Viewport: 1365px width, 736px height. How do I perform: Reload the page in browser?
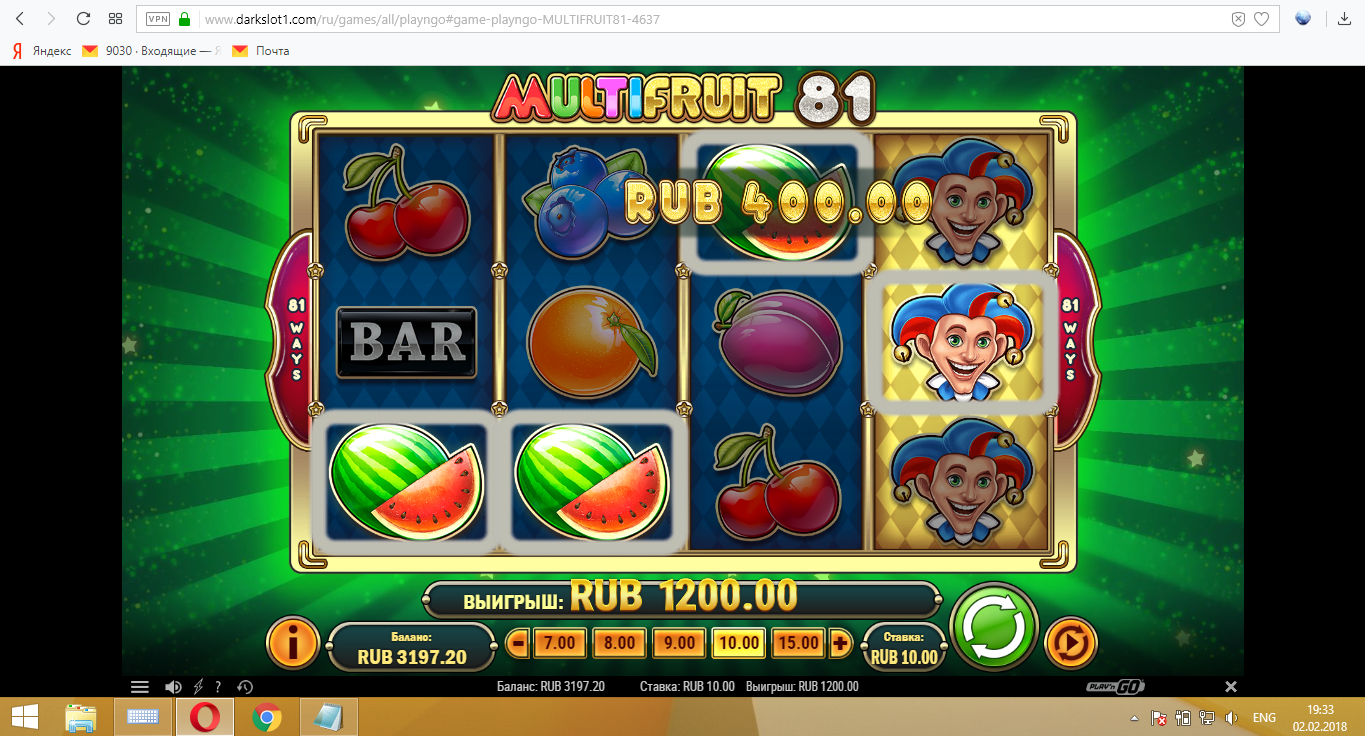[x=83, y=19]
